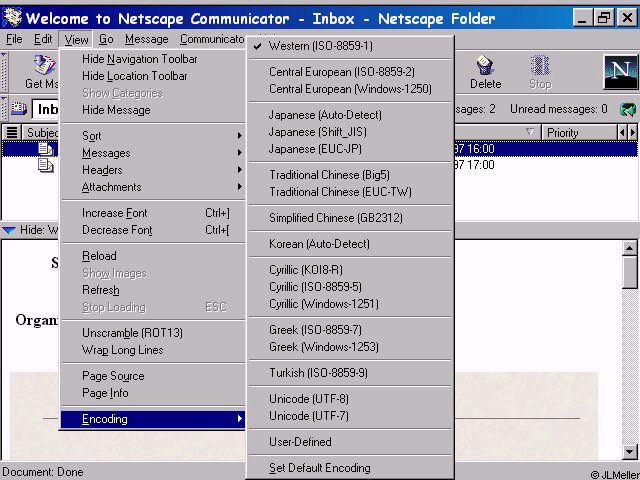This screenshot has height=480, width=640.
Task: Select Japanese (EUC-JP) encoding
Action: tap(351, 149)
